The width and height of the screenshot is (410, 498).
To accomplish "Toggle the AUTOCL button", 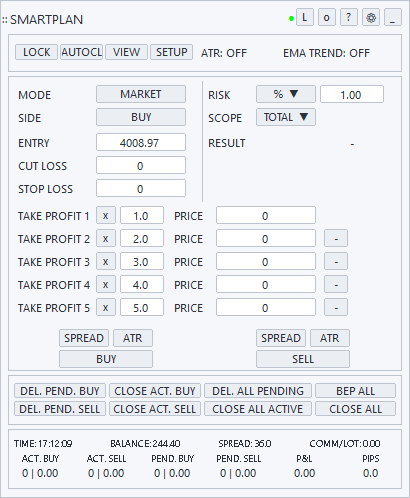I will click(81, 52).
